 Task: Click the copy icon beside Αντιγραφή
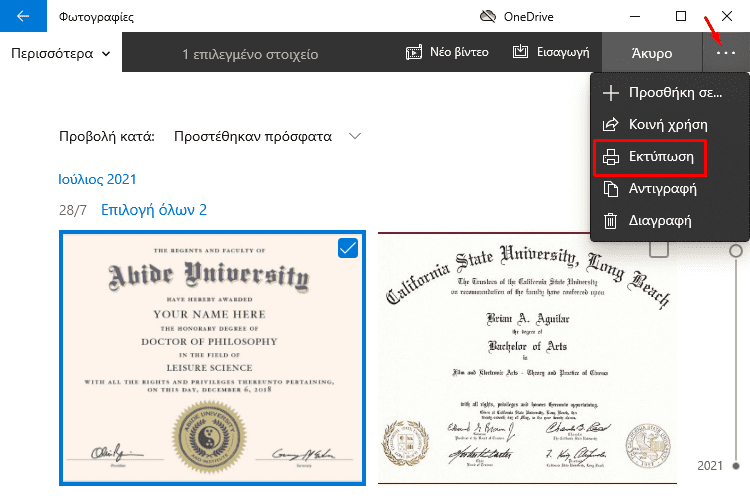[x=611, y=189]
